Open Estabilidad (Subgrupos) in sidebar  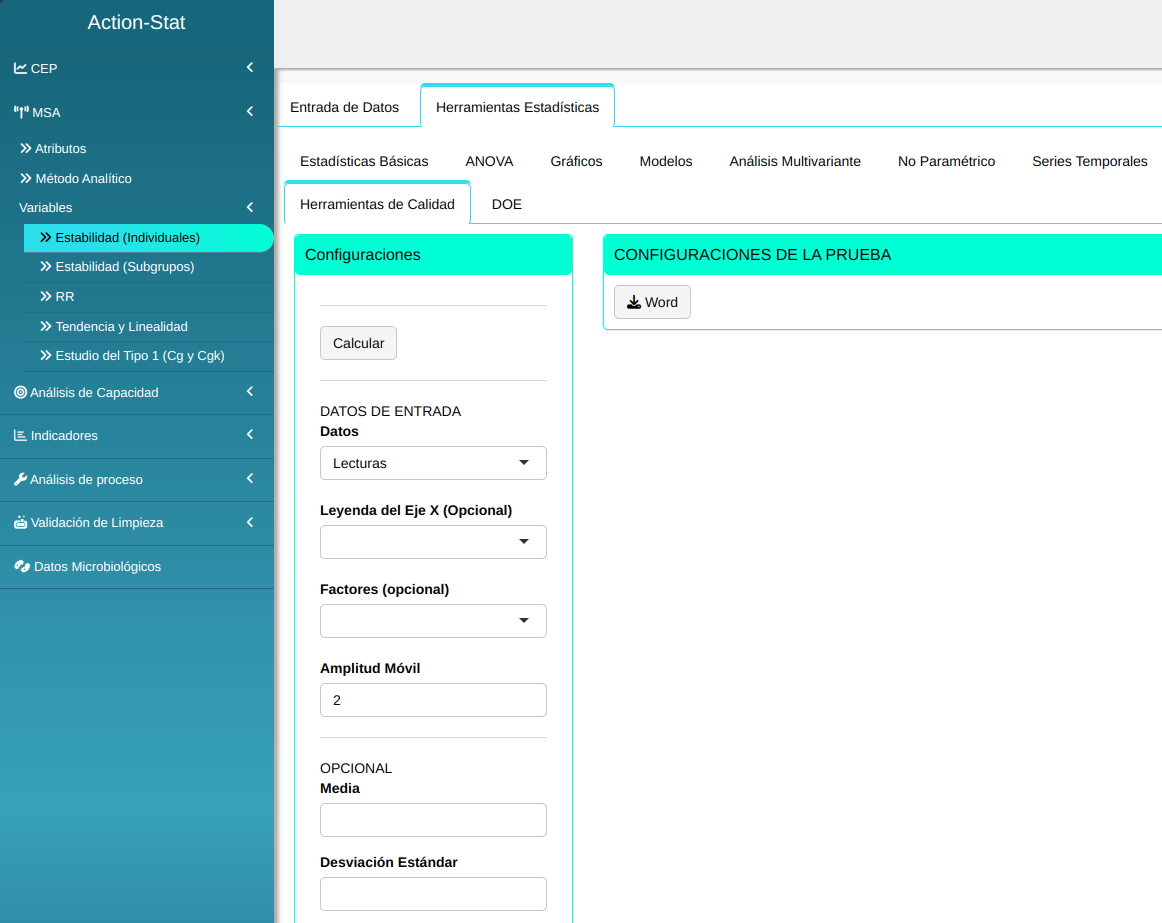(x=124, y=267)
